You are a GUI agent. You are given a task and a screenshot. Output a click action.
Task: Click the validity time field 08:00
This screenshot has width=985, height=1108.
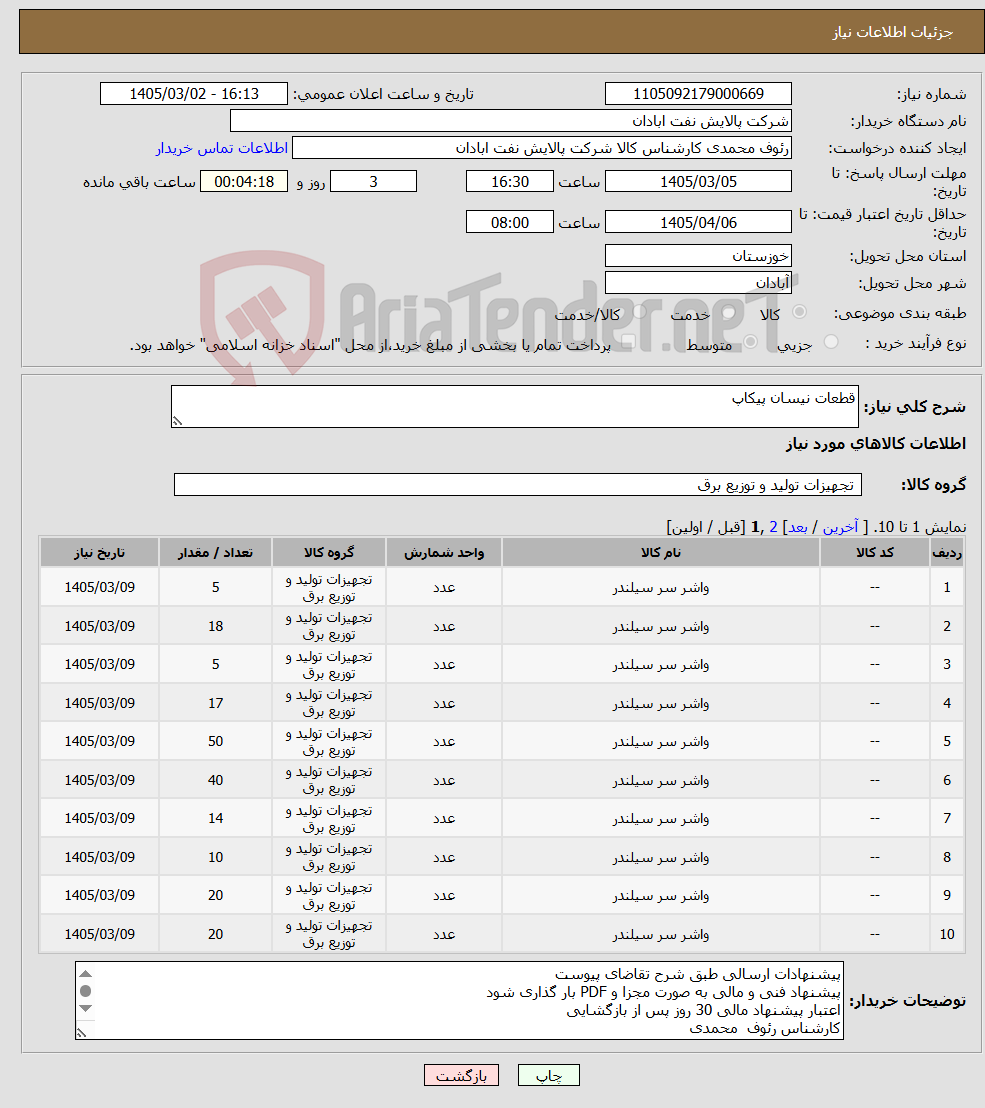[509, 223]
